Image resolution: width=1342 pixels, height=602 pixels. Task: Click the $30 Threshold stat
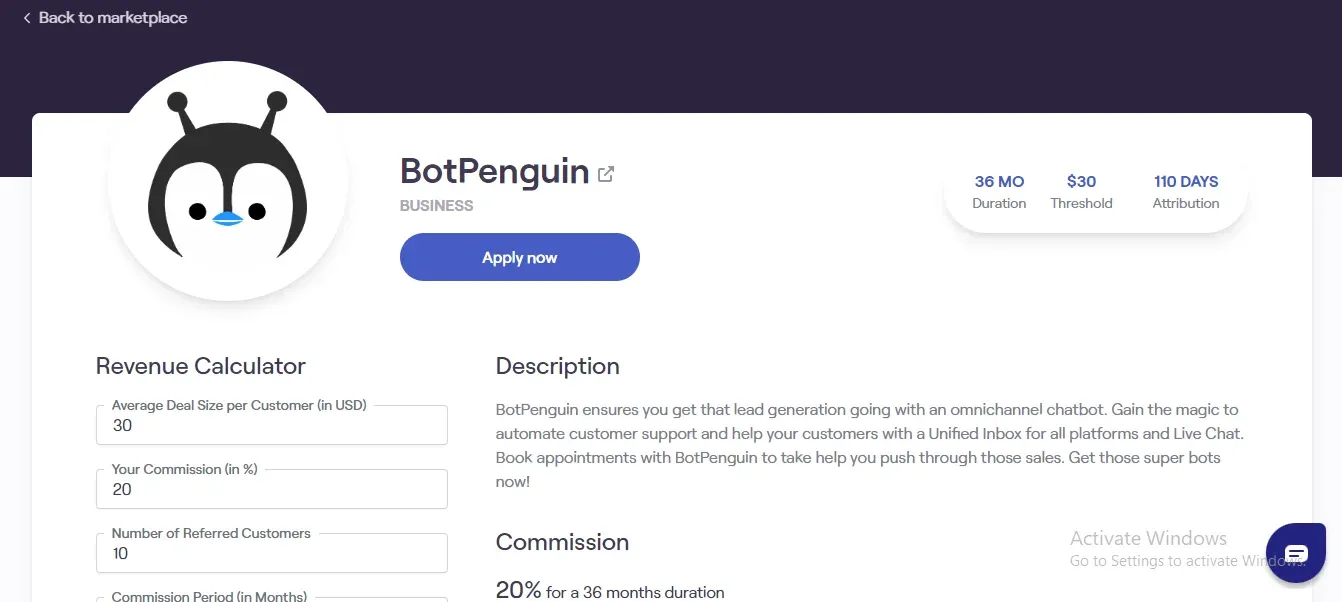tap(1081, 192)
